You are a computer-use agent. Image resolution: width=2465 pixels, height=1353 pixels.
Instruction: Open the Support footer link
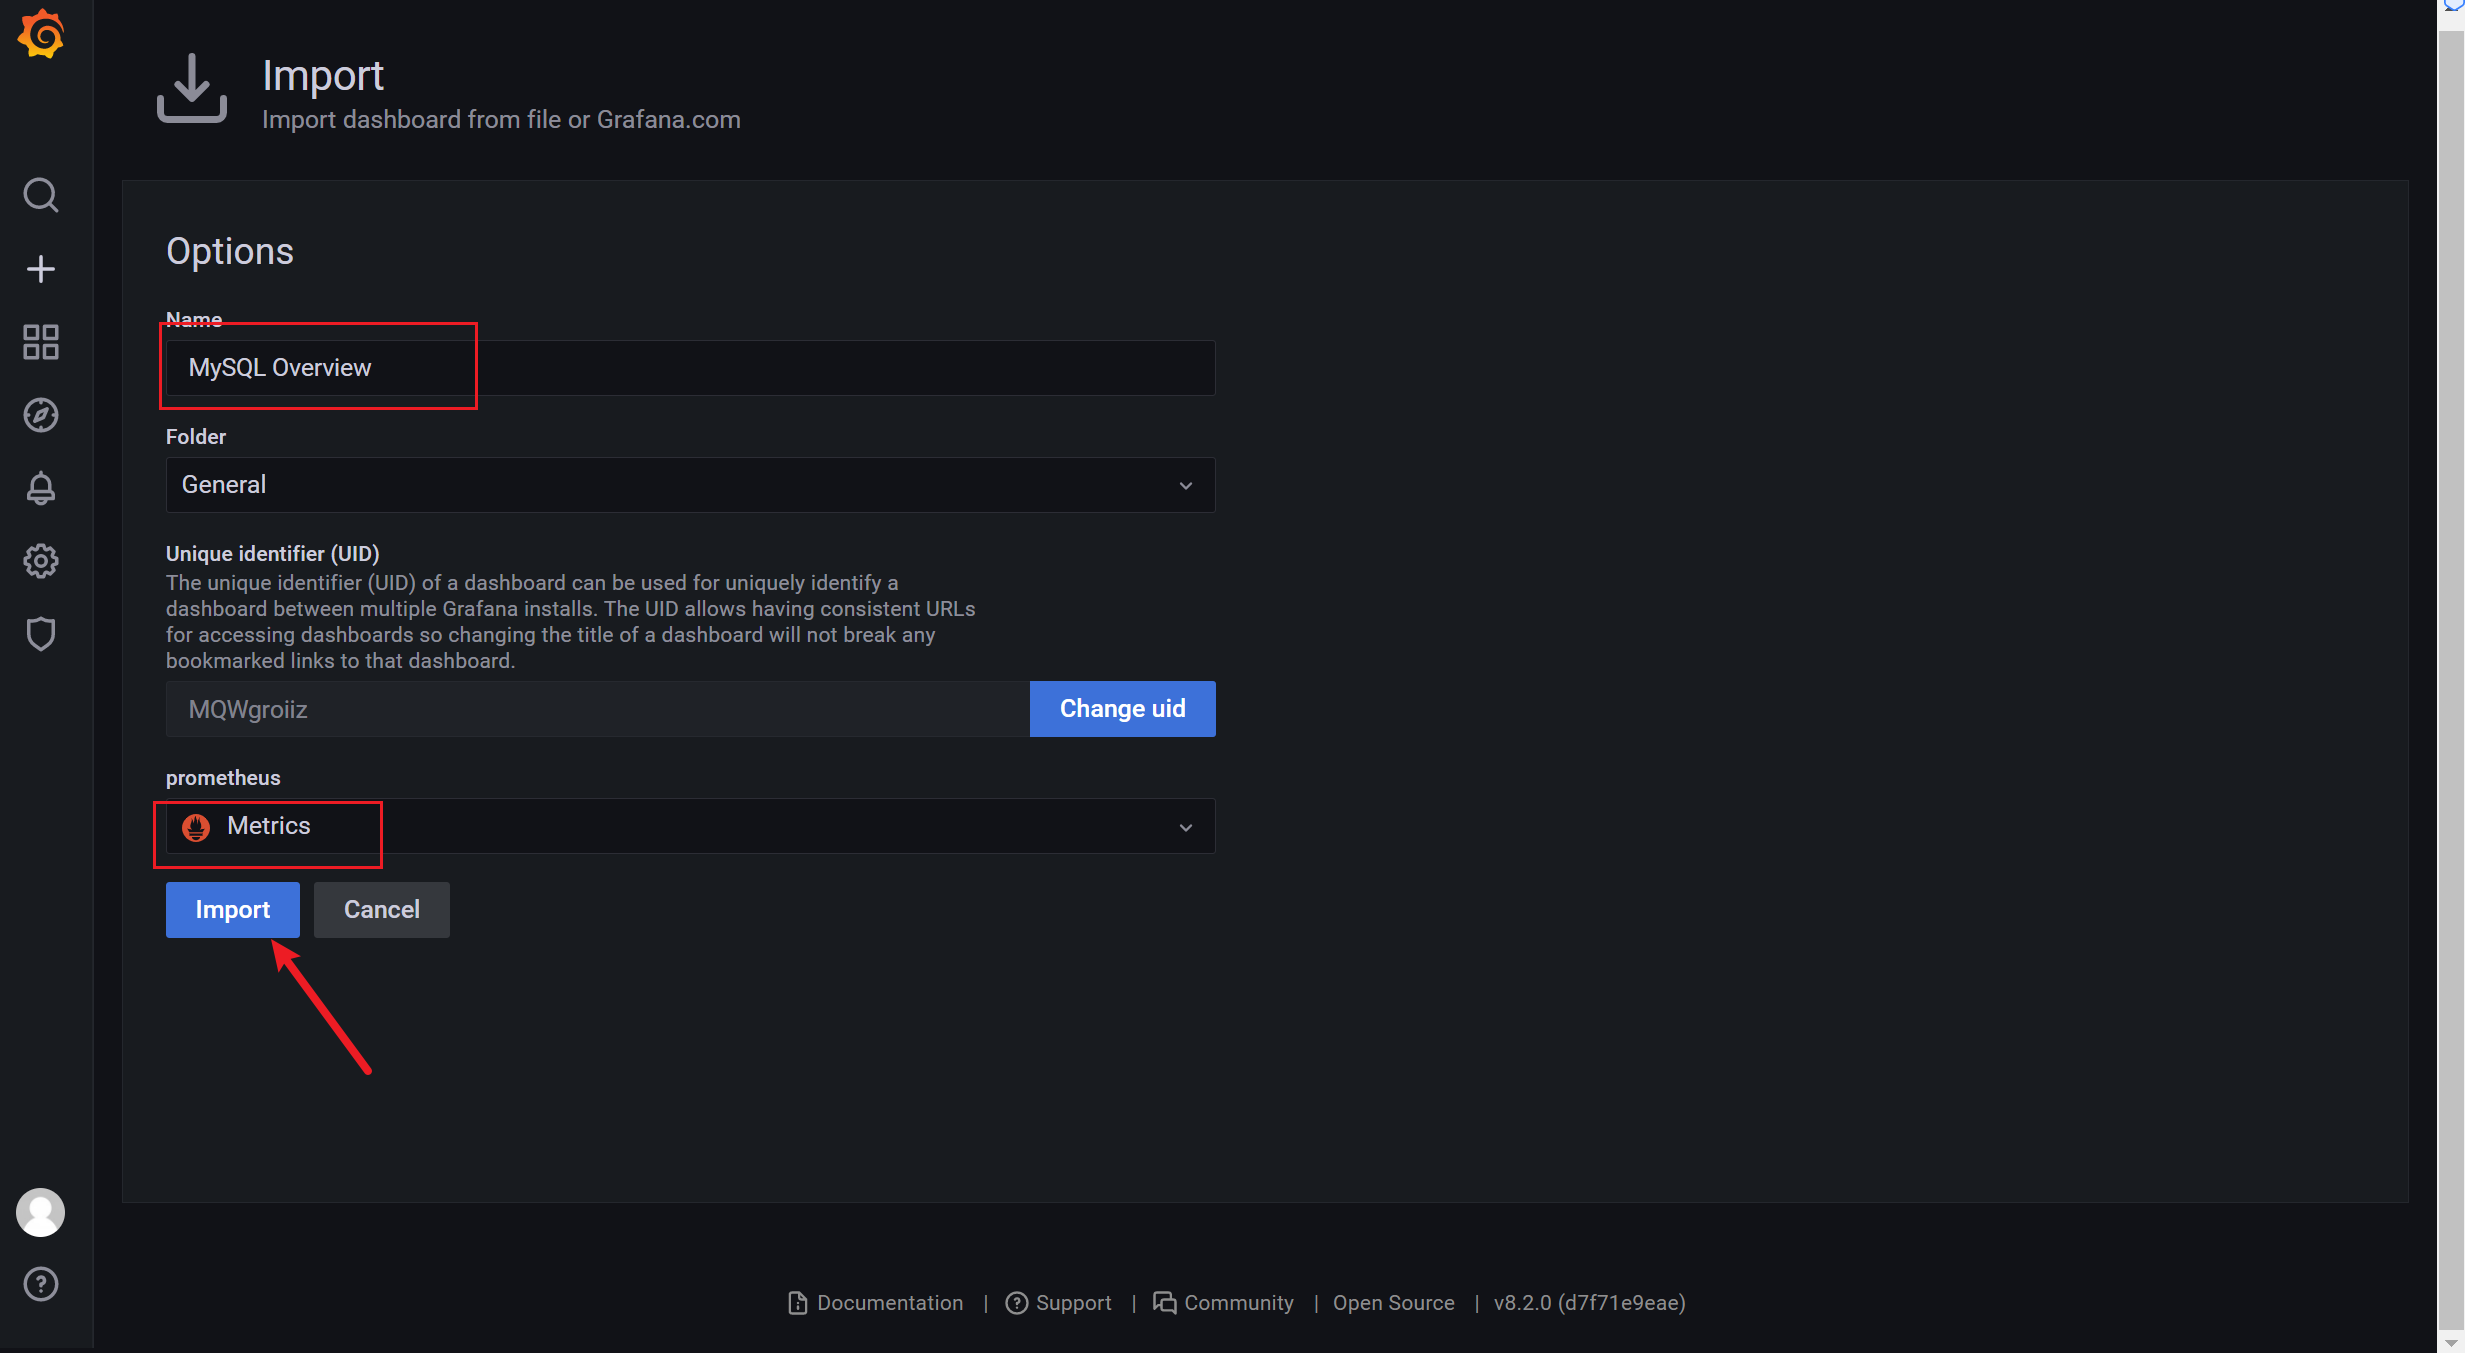pos(1059,1303)
